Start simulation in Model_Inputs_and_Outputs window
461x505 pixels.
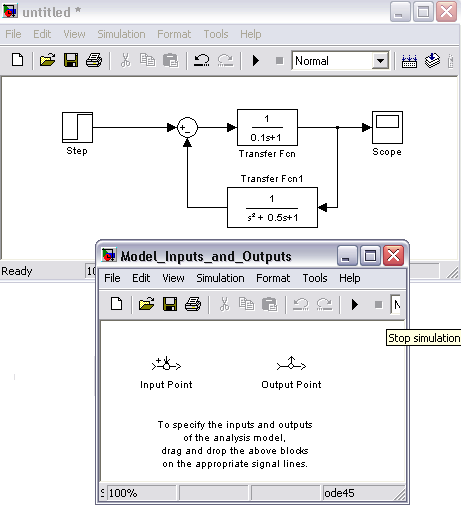[355, 305]
